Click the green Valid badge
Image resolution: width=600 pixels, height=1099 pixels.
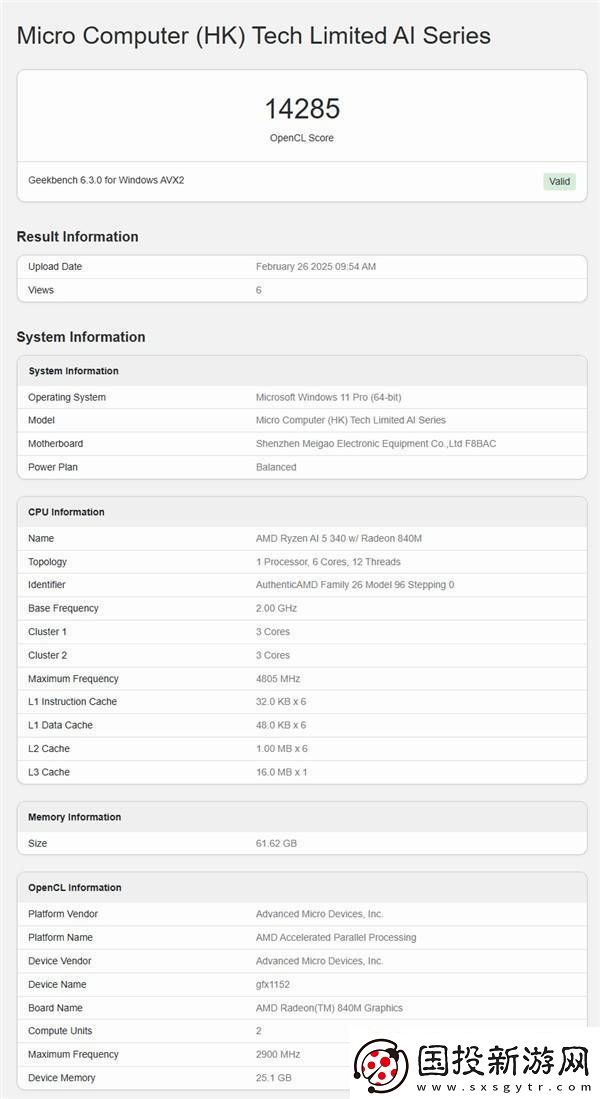coord(559,181)
